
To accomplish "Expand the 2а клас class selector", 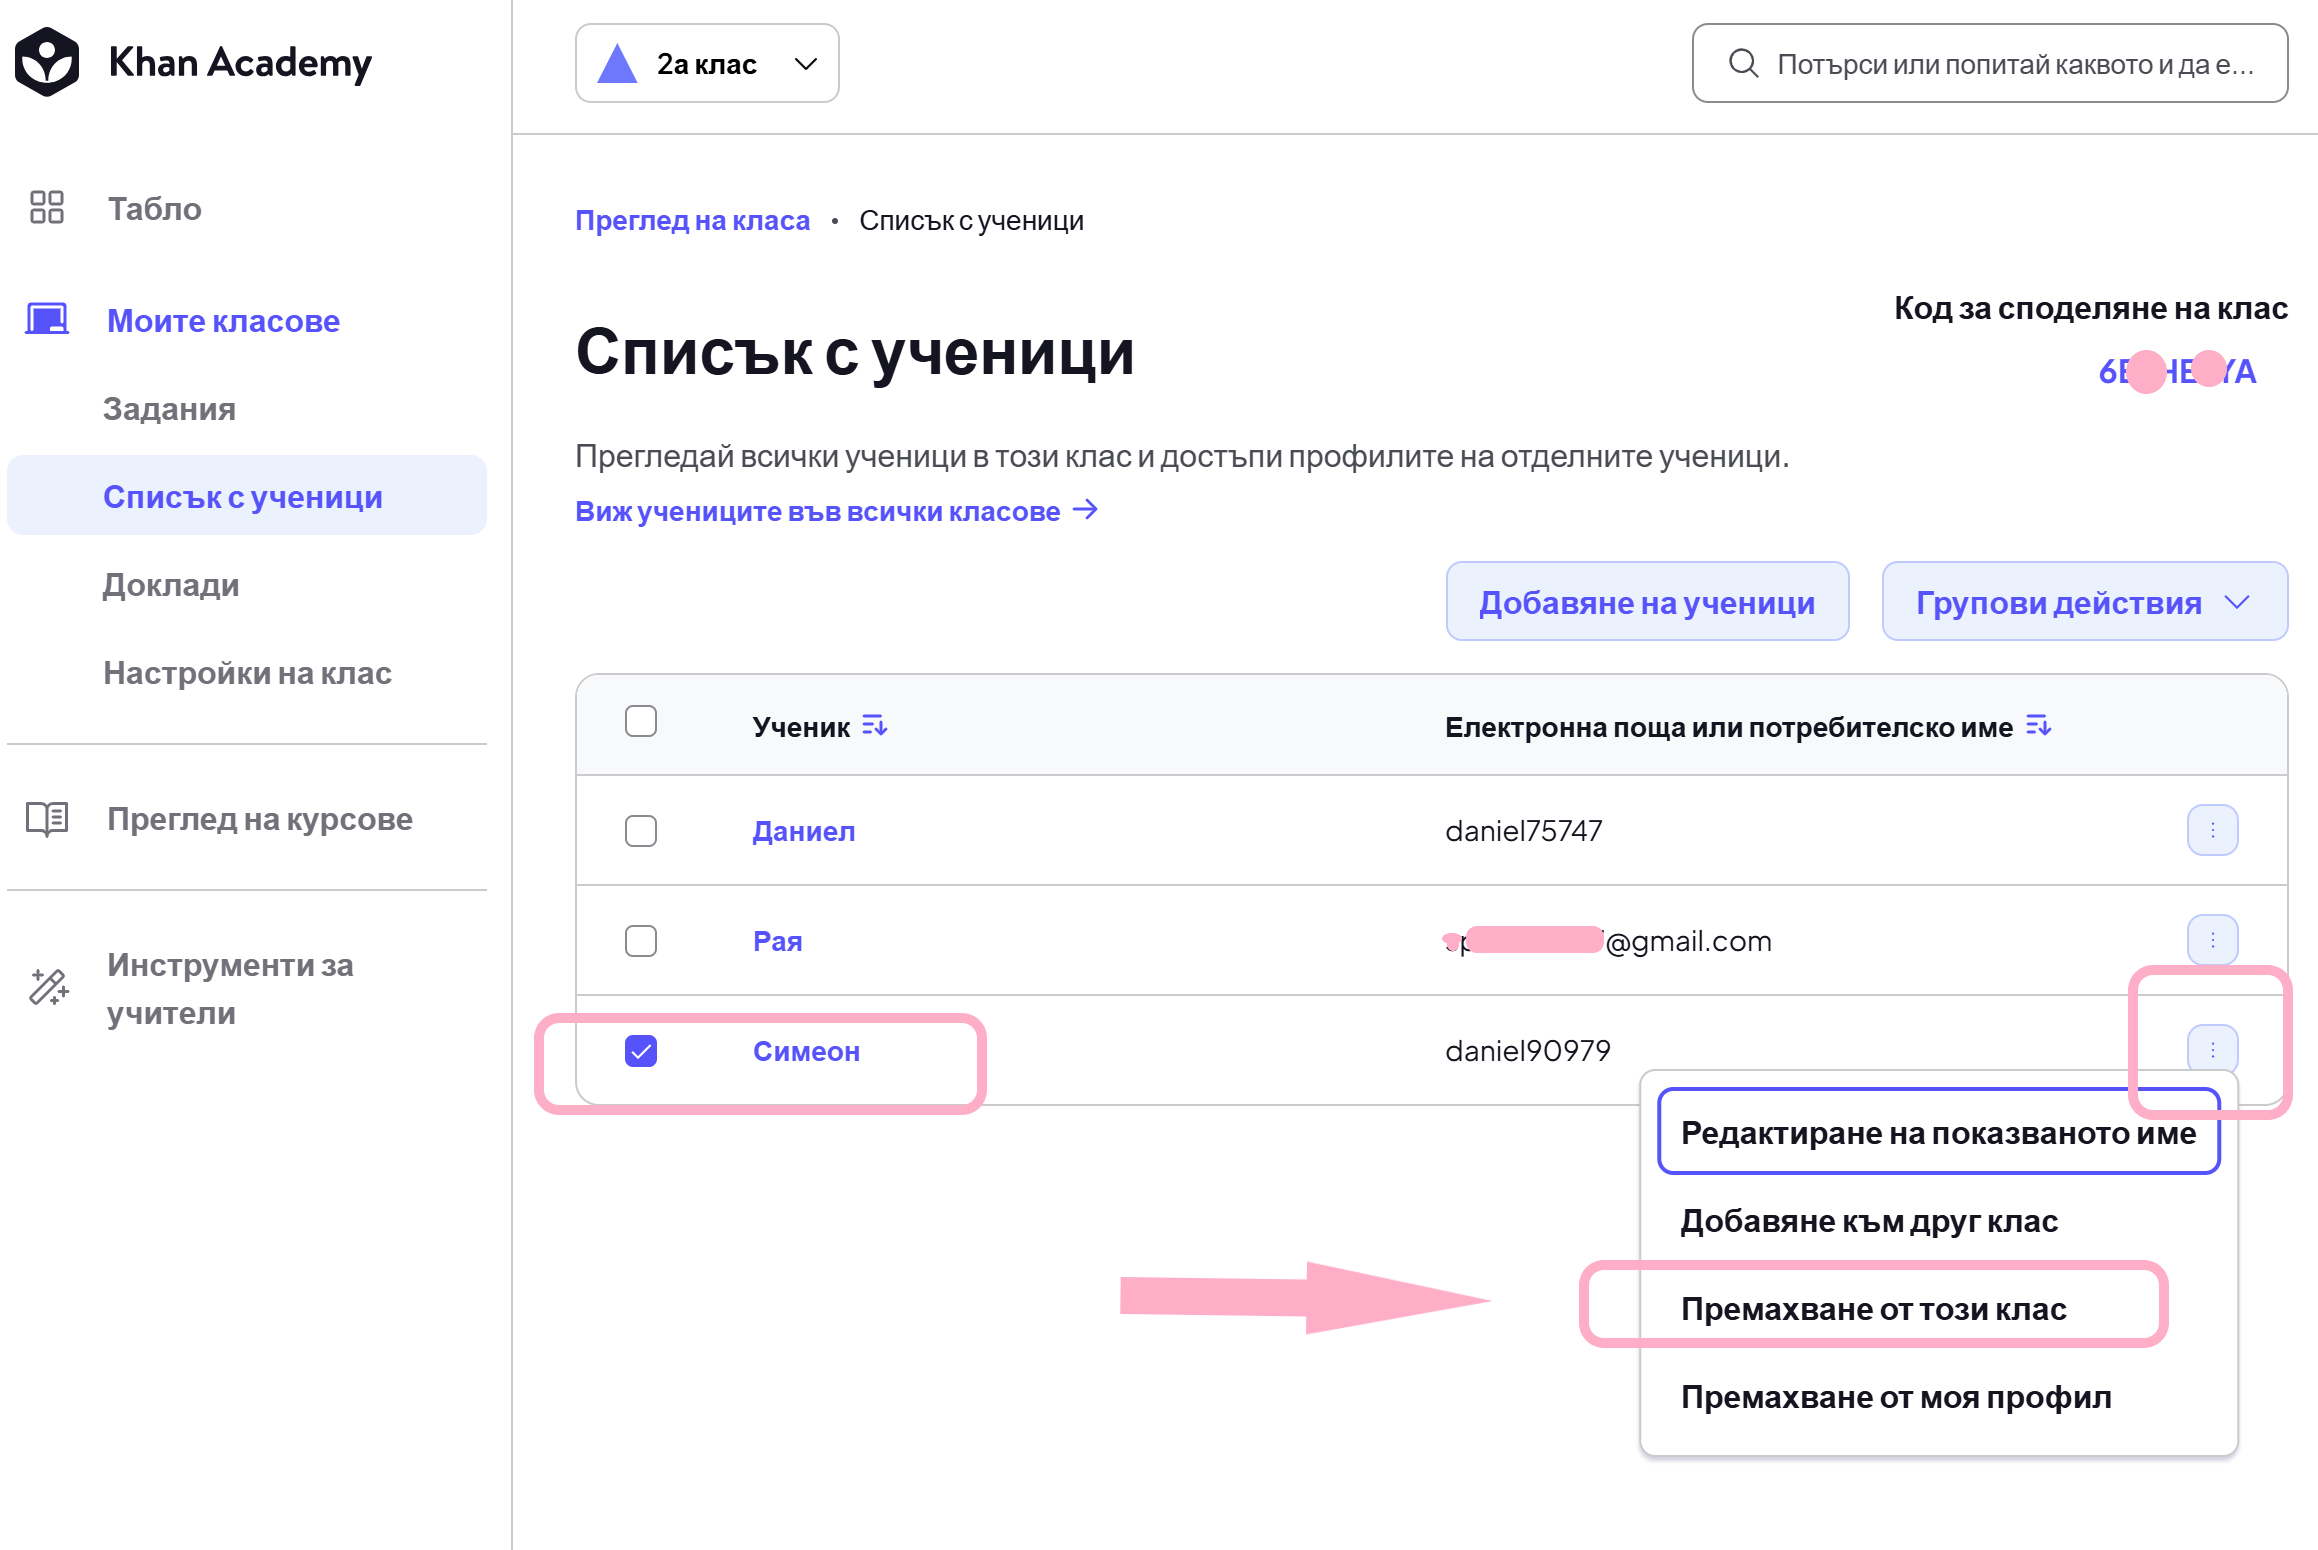I will tap(707, 64).
